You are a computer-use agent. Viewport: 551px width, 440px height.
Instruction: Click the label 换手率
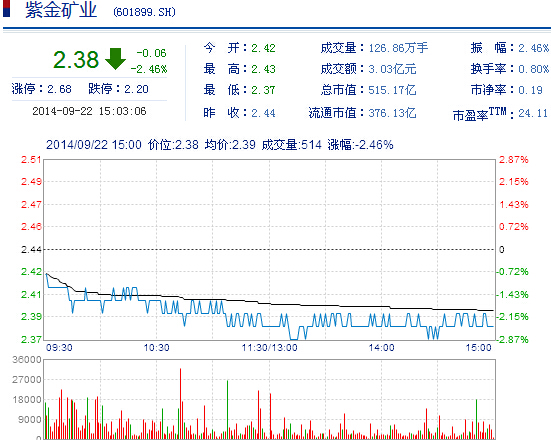(488, 69)
